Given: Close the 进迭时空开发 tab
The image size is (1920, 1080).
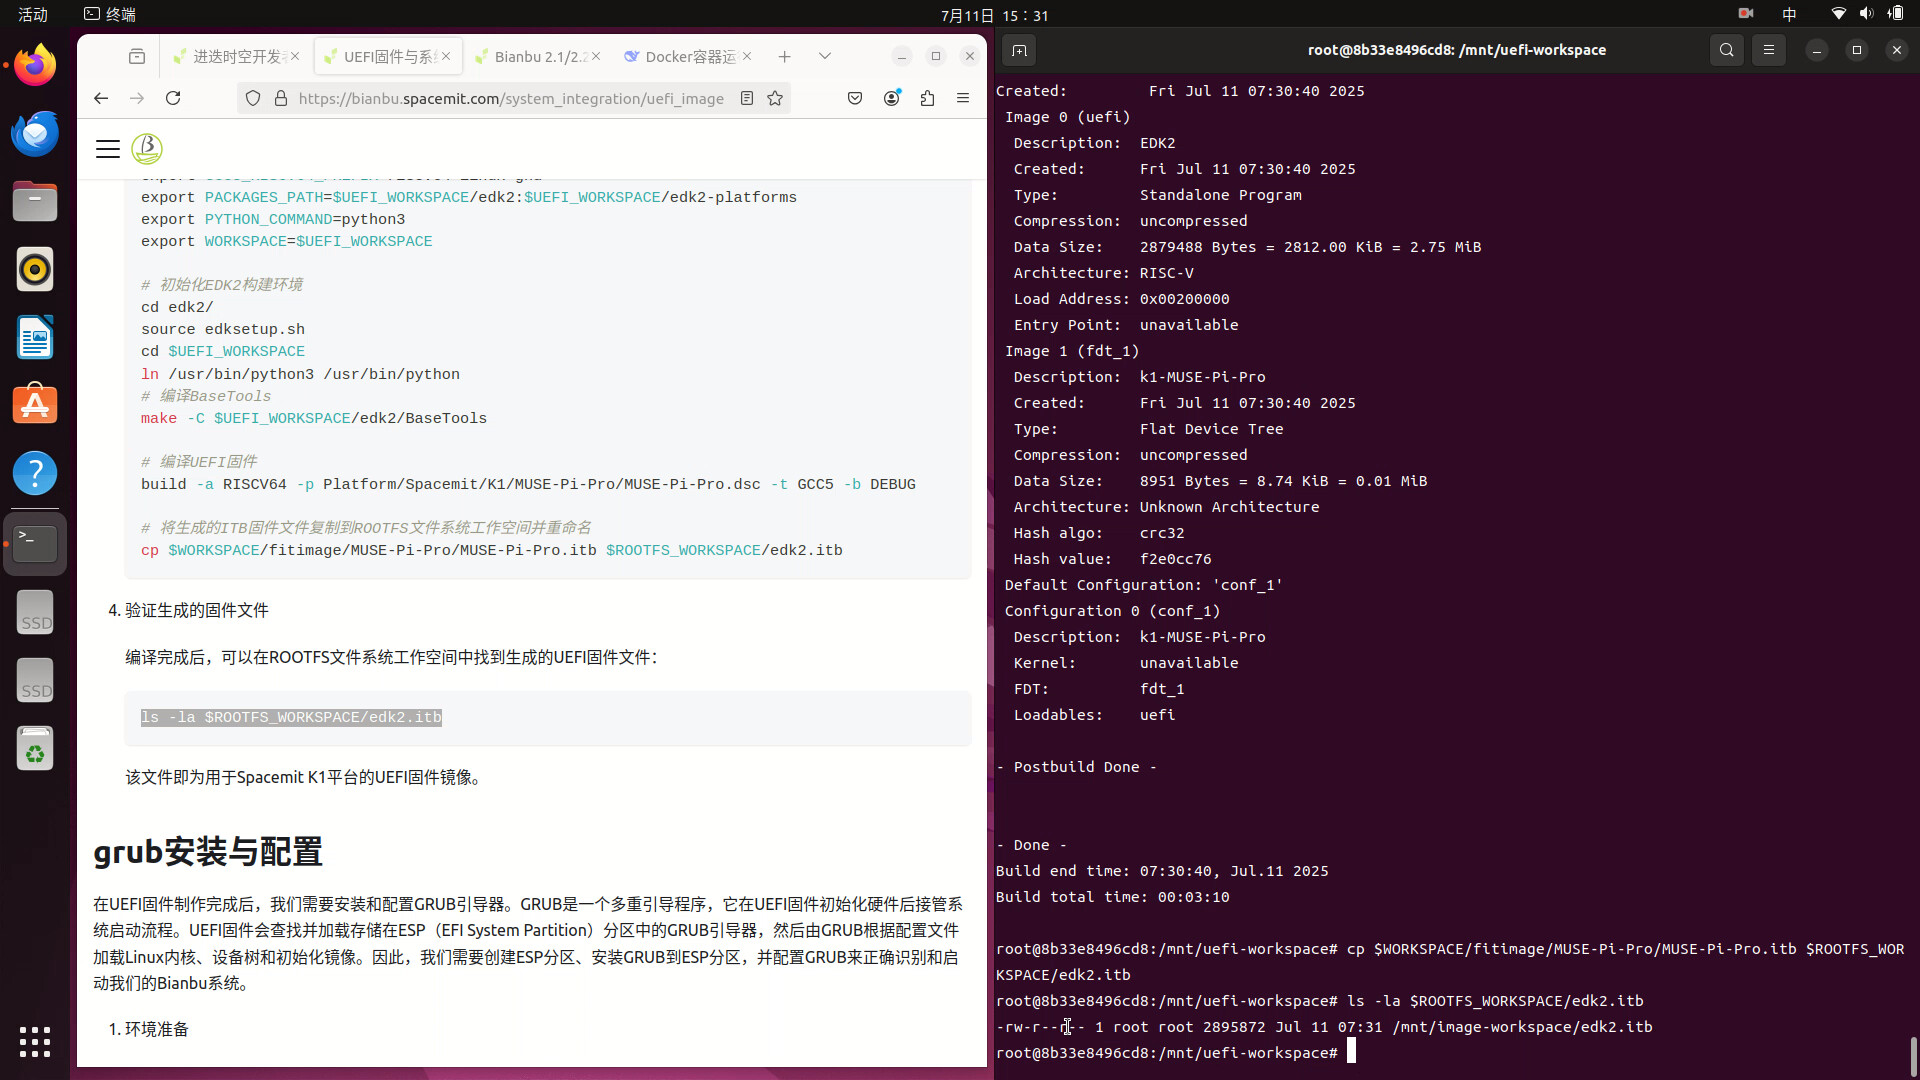Looking at the screenshot, I should (295, 56).
